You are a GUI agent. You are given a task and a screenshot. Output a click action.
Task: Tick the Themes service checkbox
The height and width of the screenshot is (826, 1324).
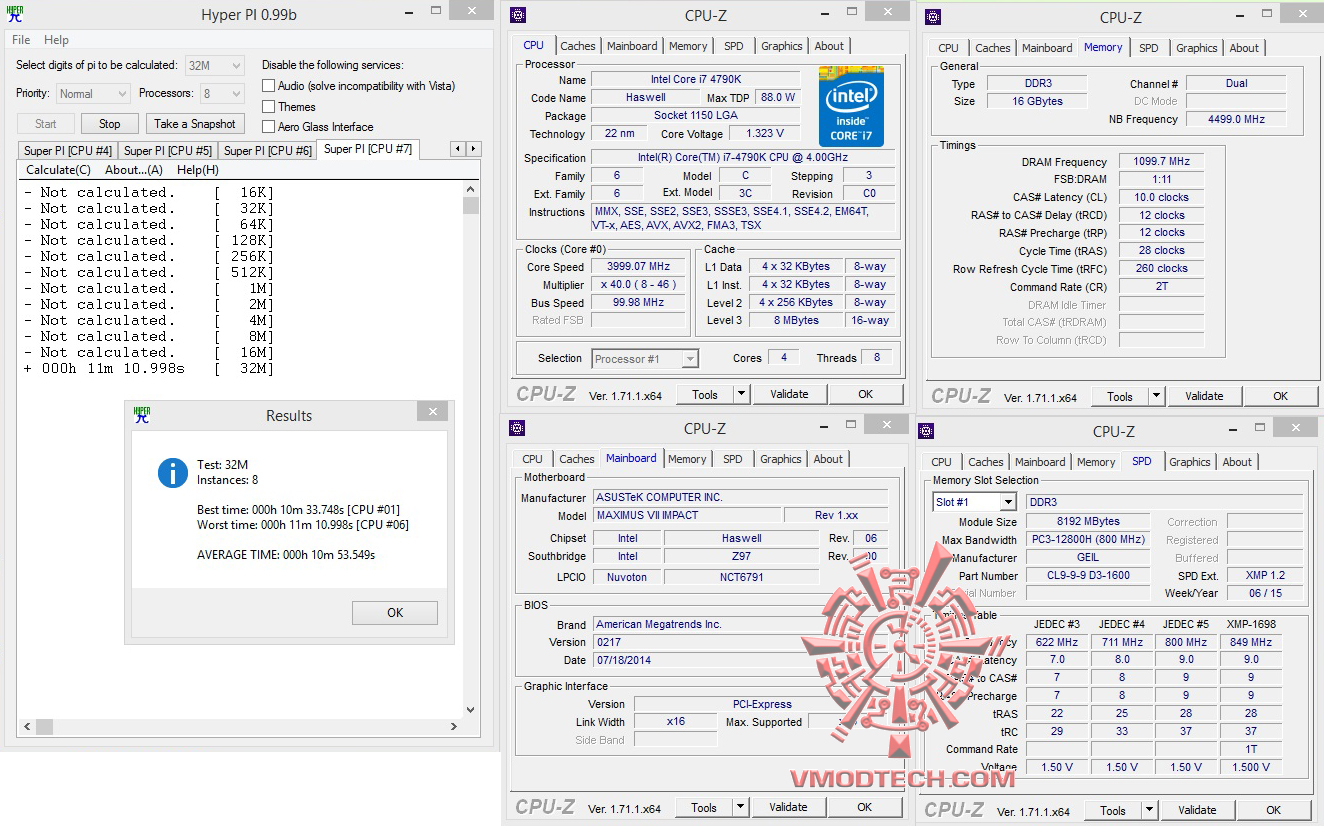(x=268, y=106)
